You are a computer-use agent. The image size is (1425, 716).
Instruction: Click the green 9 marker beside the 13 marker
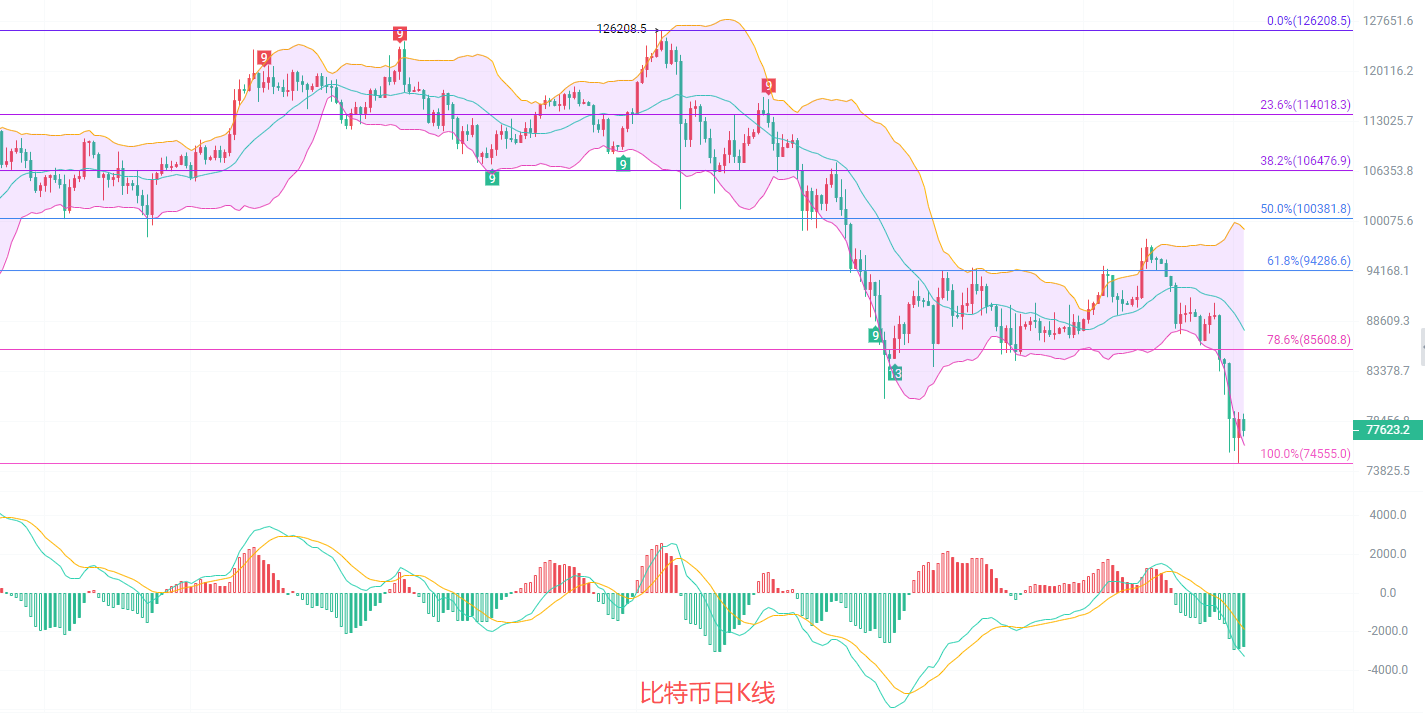pos(875,335)
